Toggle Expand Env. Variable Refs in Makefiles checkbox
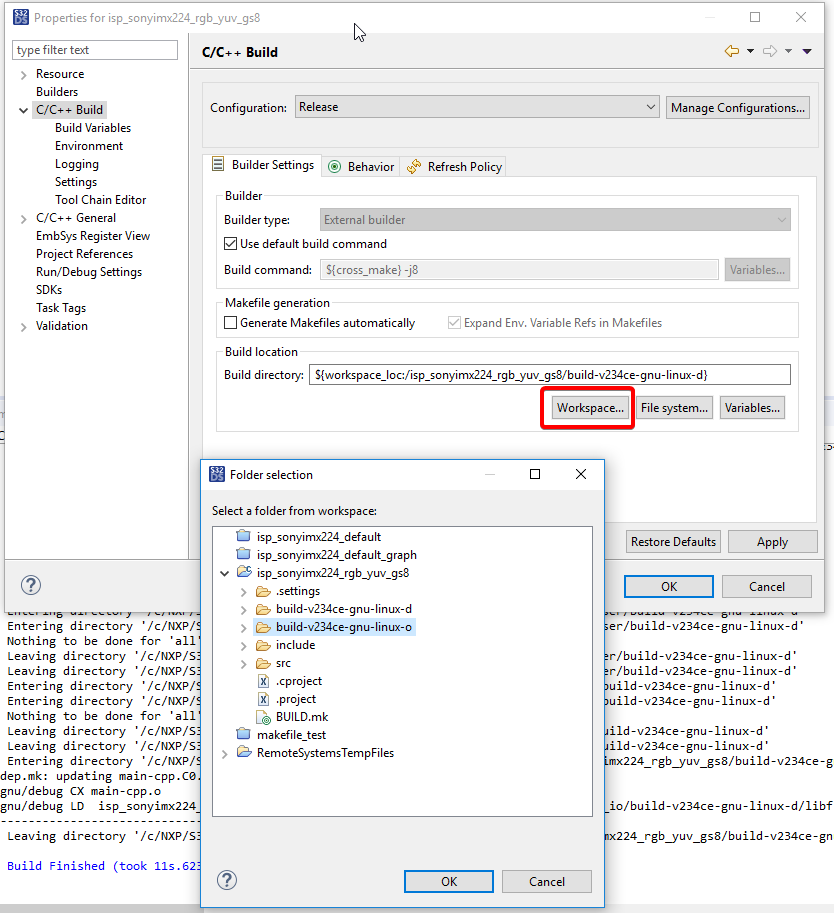Screen dimensions: 834x913 pyautogui.click(x=454, y=323)
